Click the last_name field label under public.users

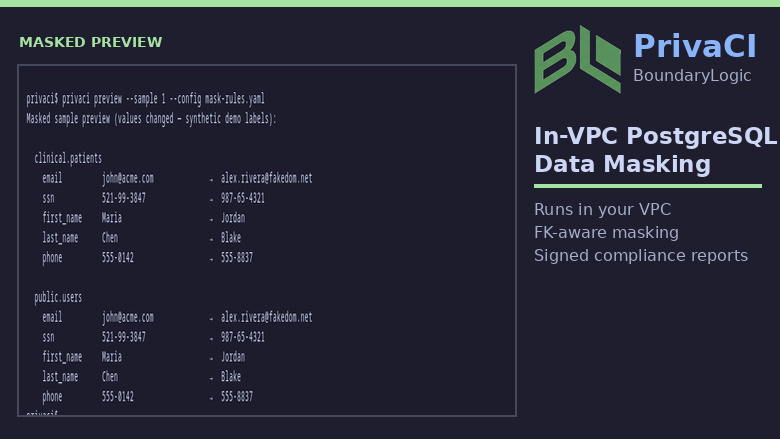pyautogui.click(x=60, y=377)
